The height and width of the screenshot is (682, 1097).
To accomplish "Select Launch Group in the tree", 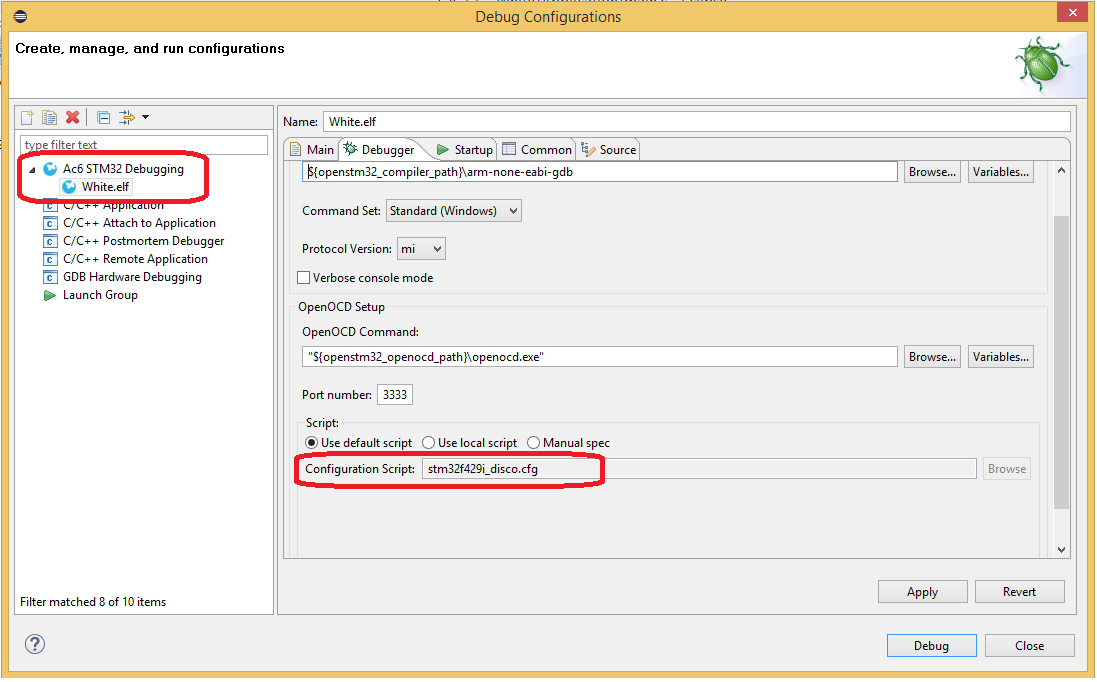I will 100,295.
